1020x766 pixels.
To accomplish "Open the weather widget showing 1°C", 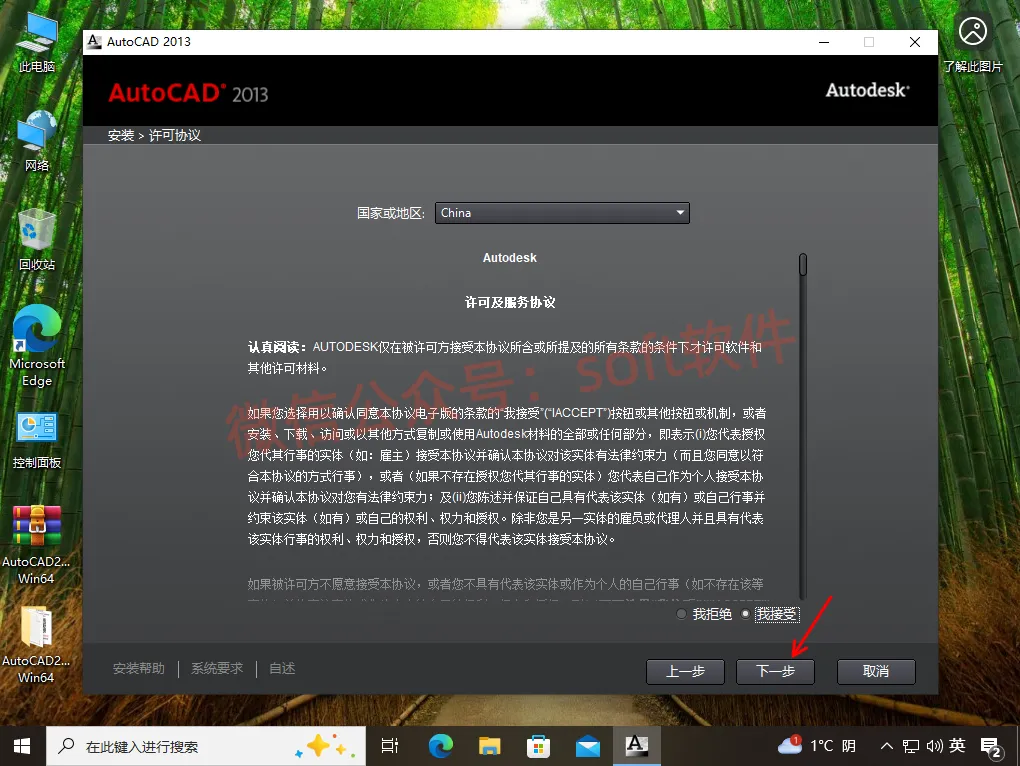I will 817,746.
